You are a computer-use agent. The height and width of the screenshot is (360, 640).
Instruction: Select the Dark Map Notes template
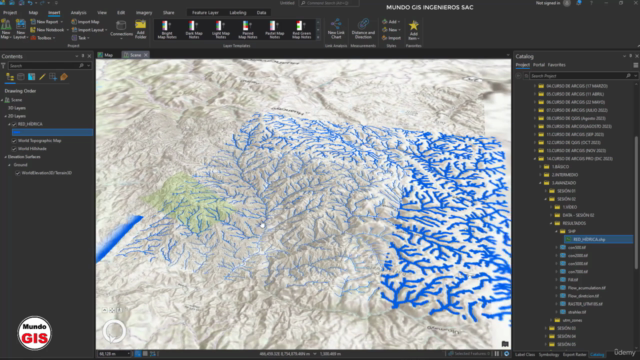click(x=194, y=29)
